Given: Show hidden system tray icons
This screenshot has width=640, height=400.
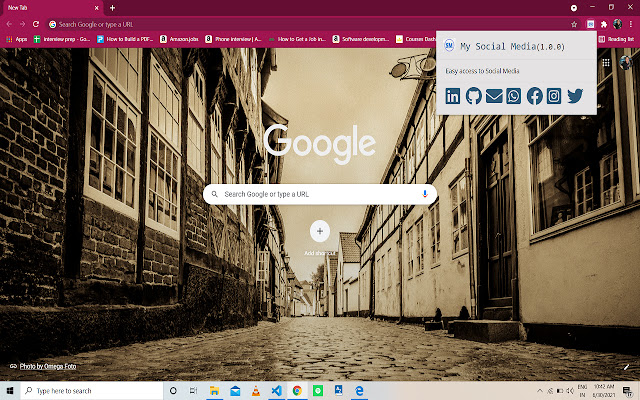Looking at the screenshot, I should pyautogui.click(x=540, y=391).
